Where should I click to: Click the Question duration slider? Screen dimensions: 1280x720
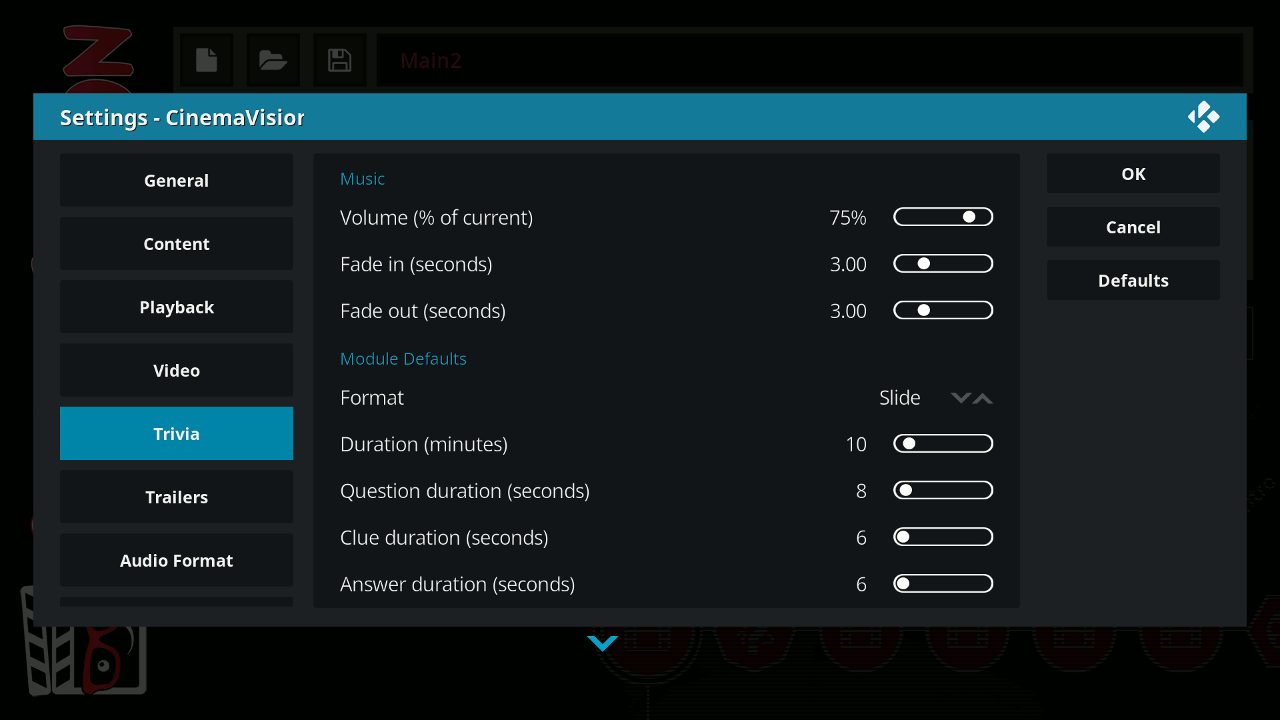tap(943, 491)
